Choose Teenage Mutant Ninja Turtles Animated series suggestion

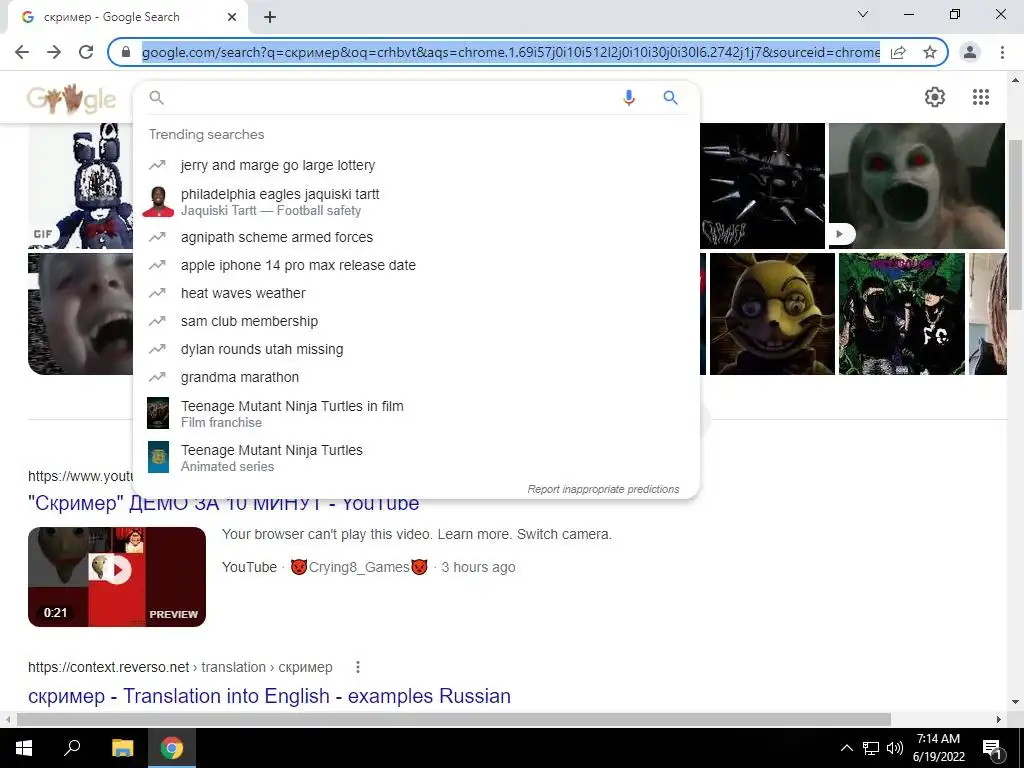(x=416, y=458)
